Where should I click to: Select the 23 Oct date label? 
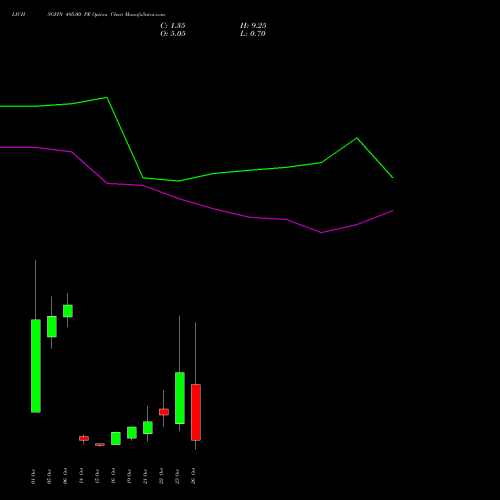click(x=177, y=476)
